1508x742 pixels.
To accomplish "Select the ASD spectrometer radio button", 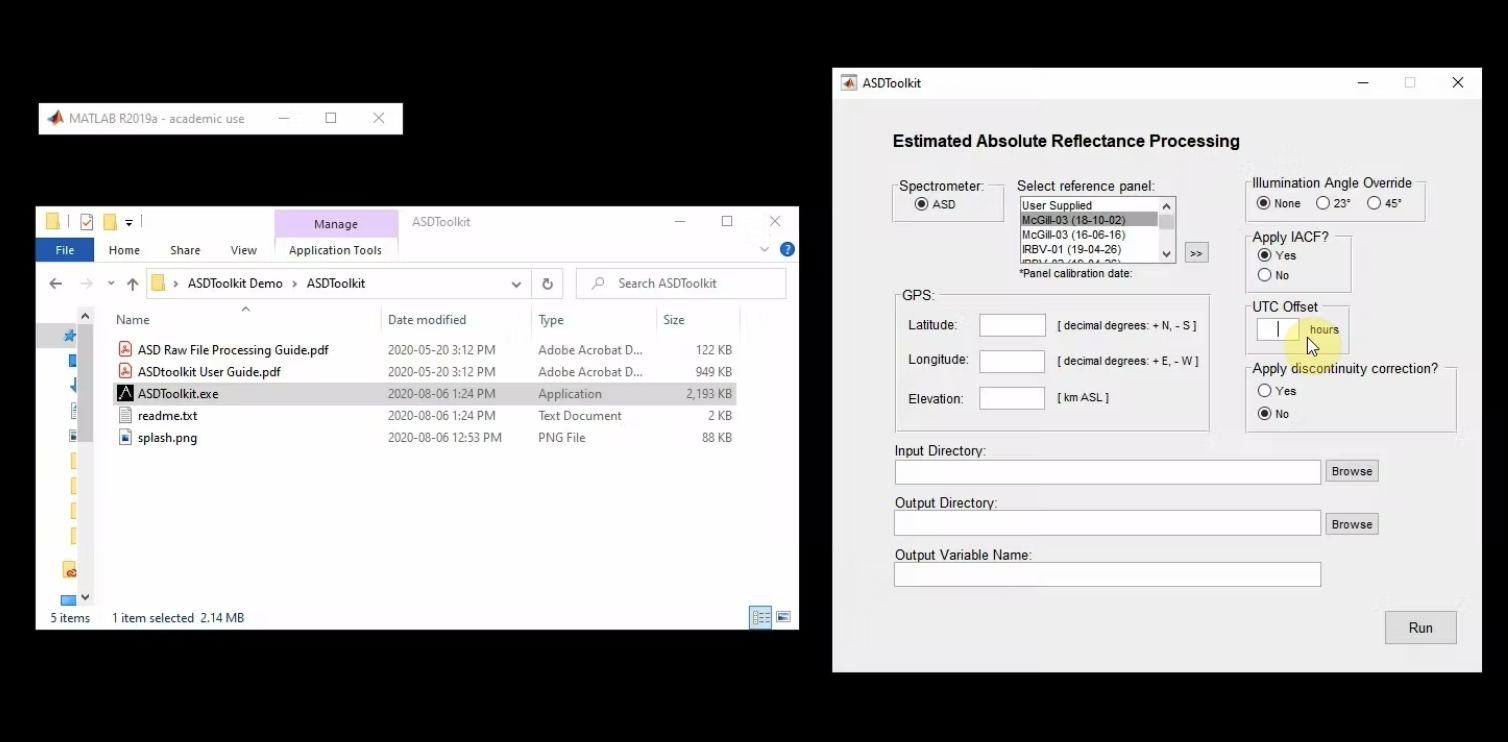I will coord(921,204).
